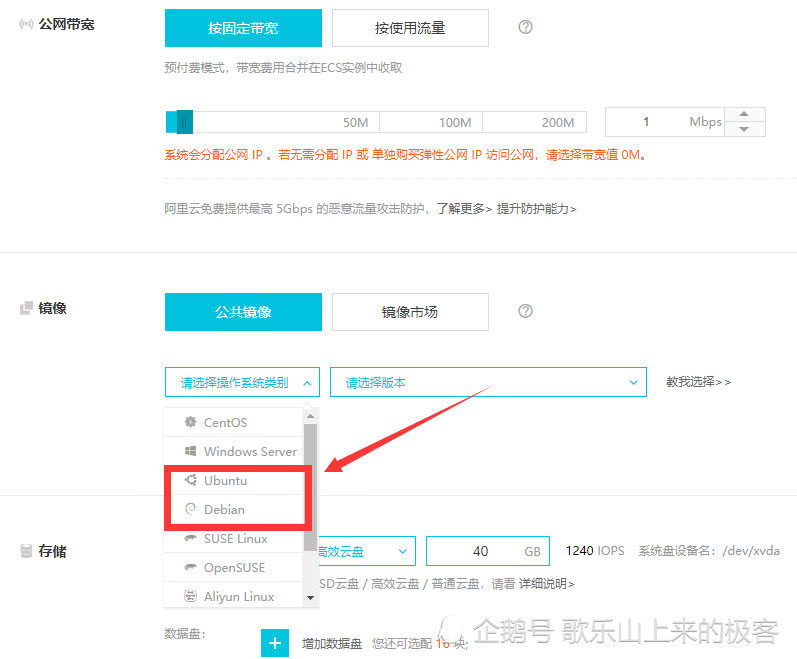Open the 提升防护能力 link

[536, 209]
